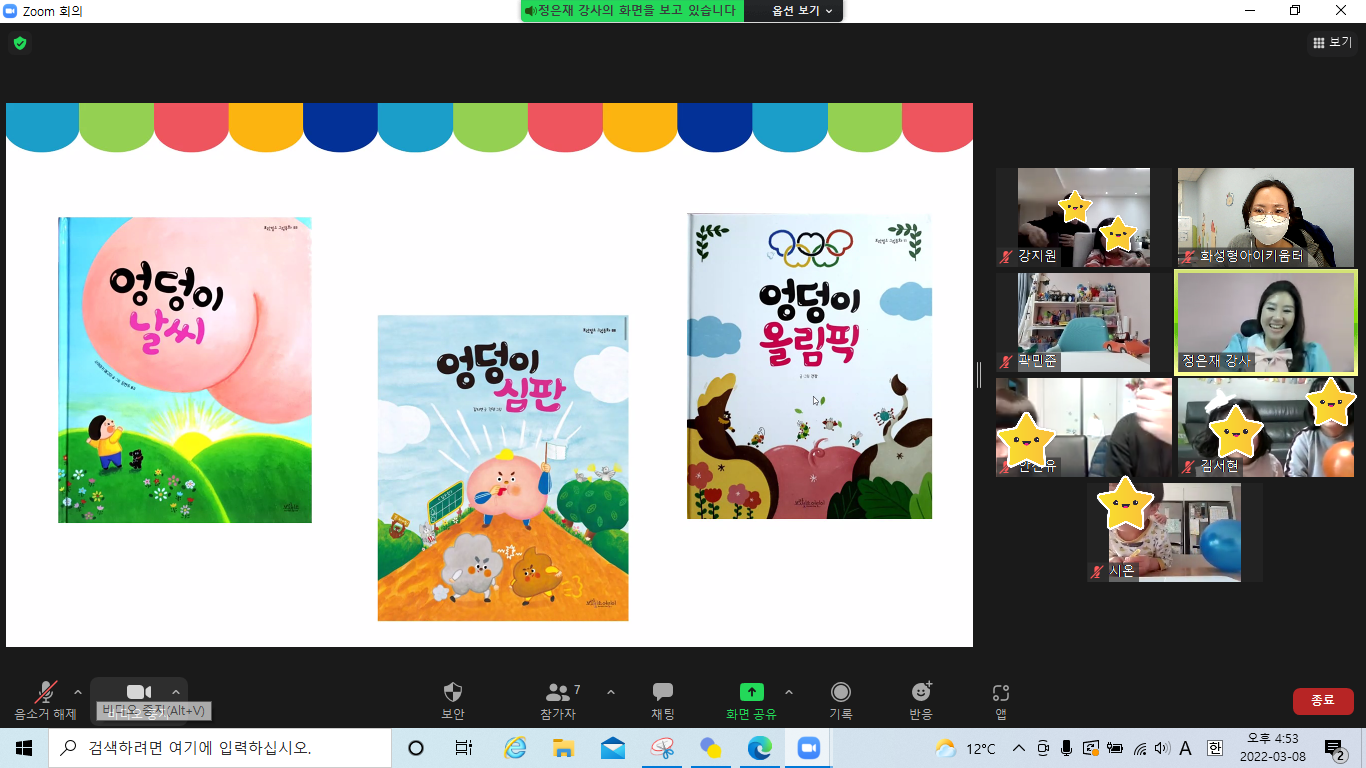
Task: Click the battery tray icon
Action: 1115,748
